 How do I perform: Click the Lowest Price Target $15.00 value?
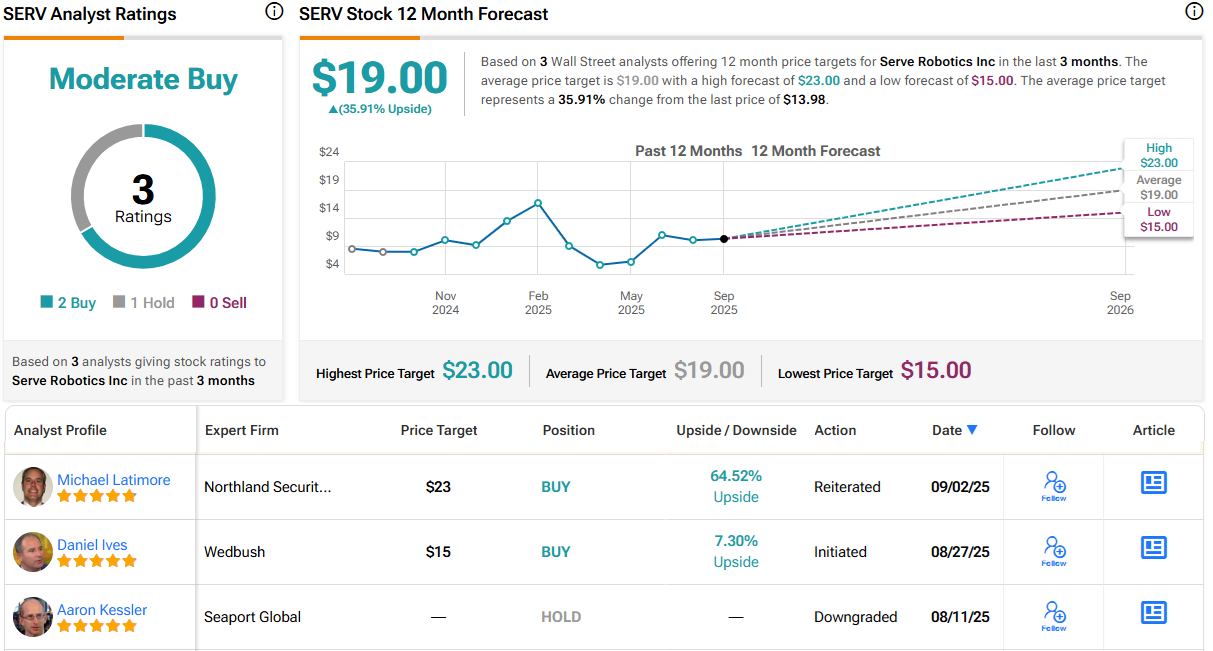click(x=936, y=370)
